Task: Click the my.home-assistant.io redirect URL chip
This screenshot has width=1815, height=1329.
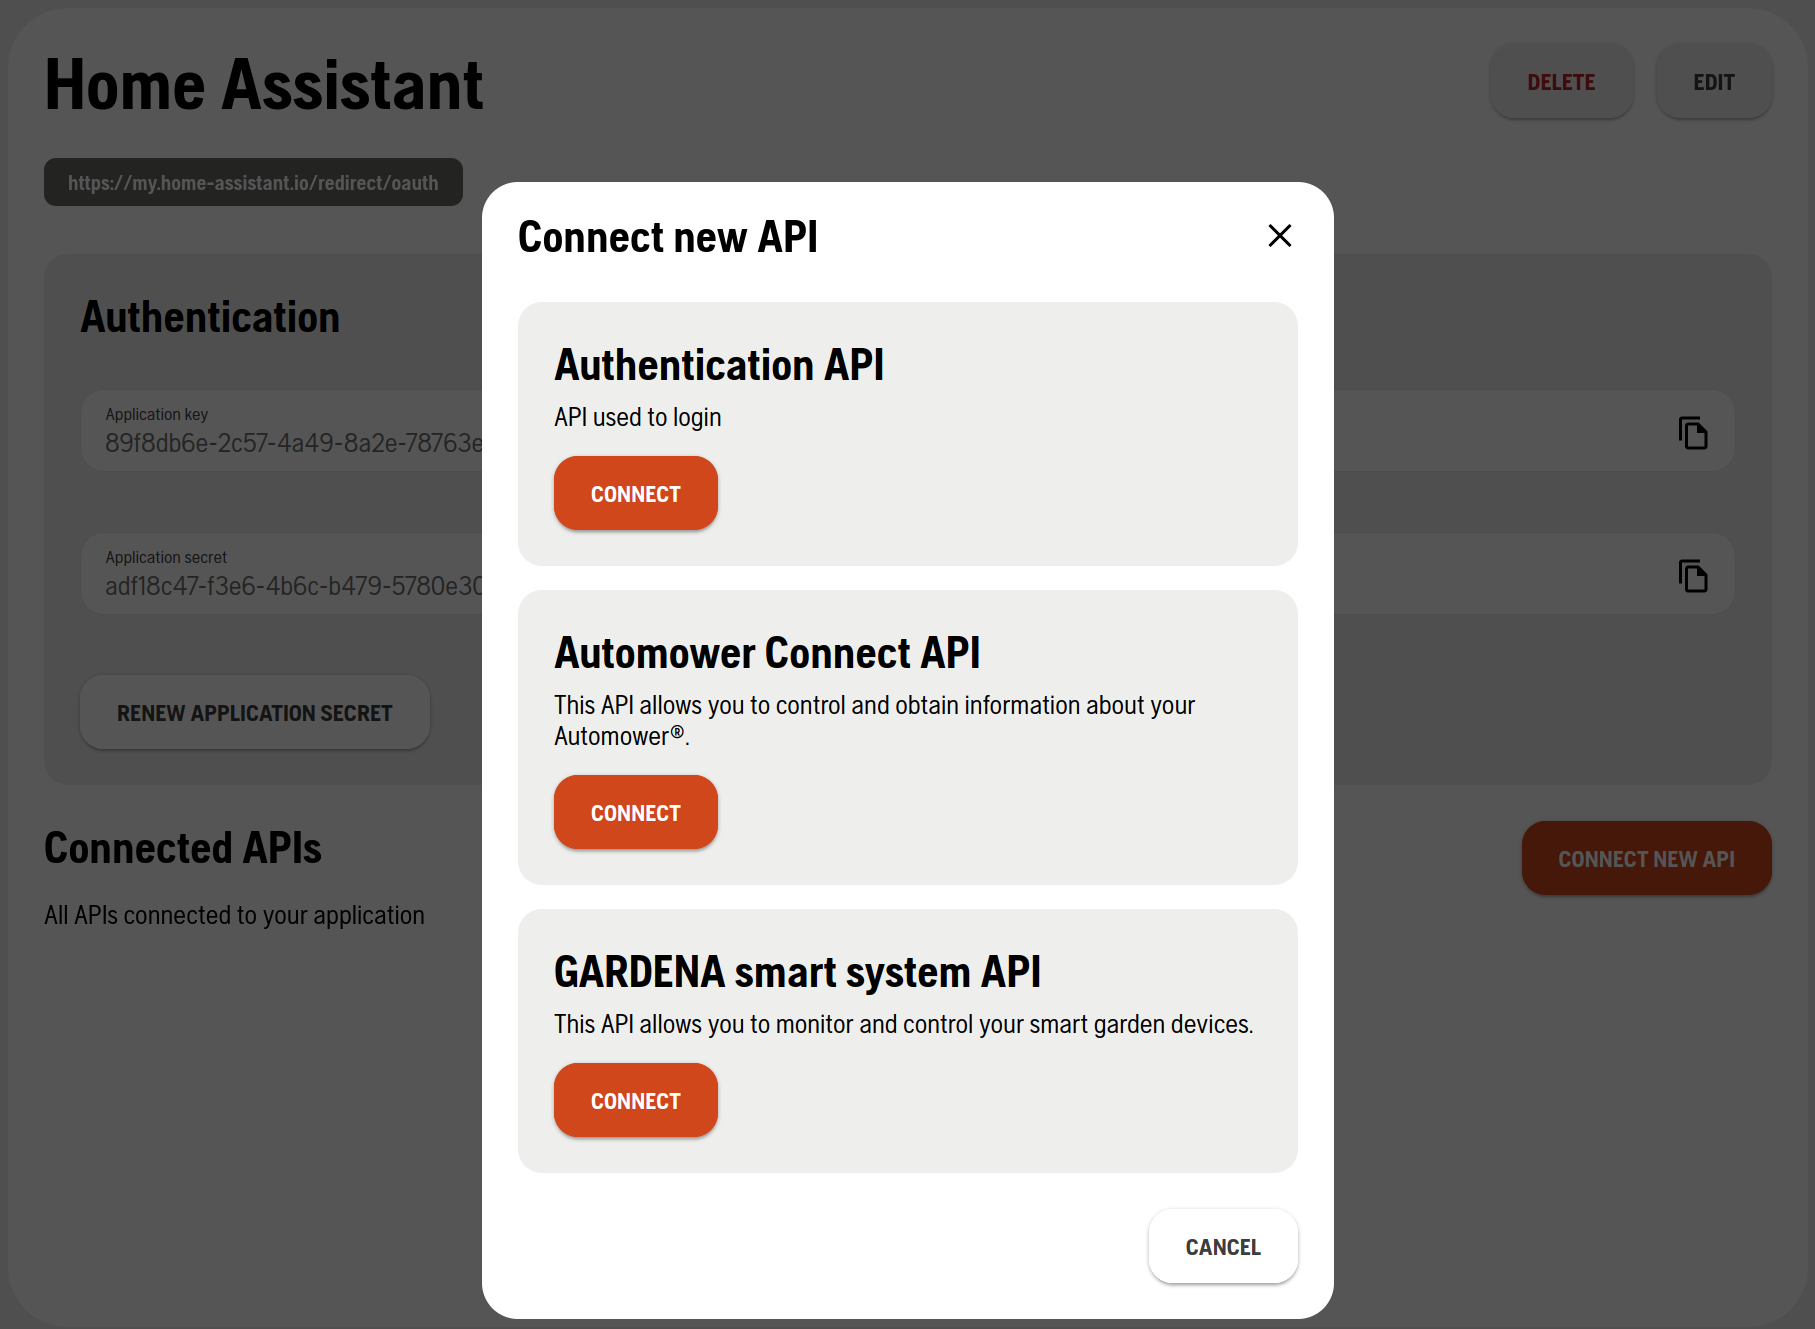Action: click(x=252, y=182)
